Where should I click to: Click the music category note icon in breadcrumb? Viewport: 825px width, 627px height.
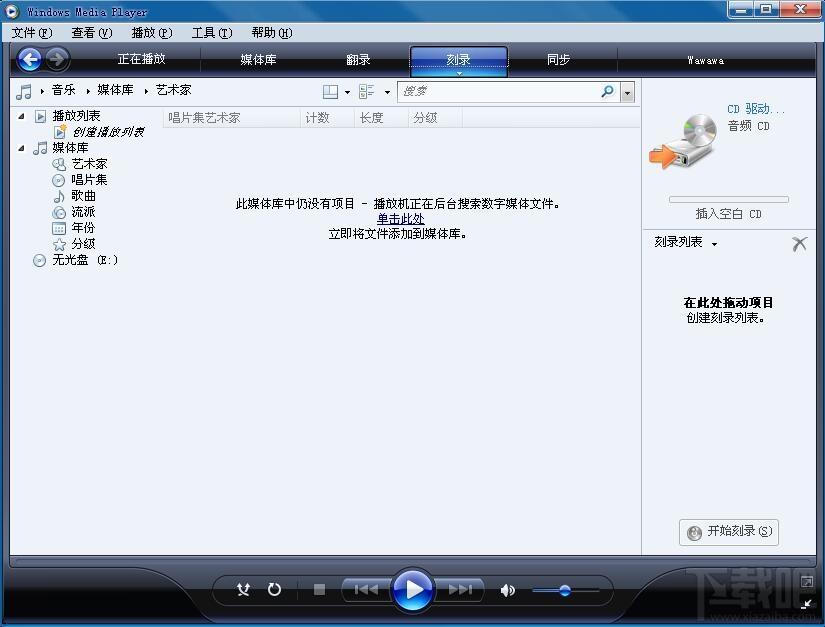pyautogui.click(x=24, y=92)
